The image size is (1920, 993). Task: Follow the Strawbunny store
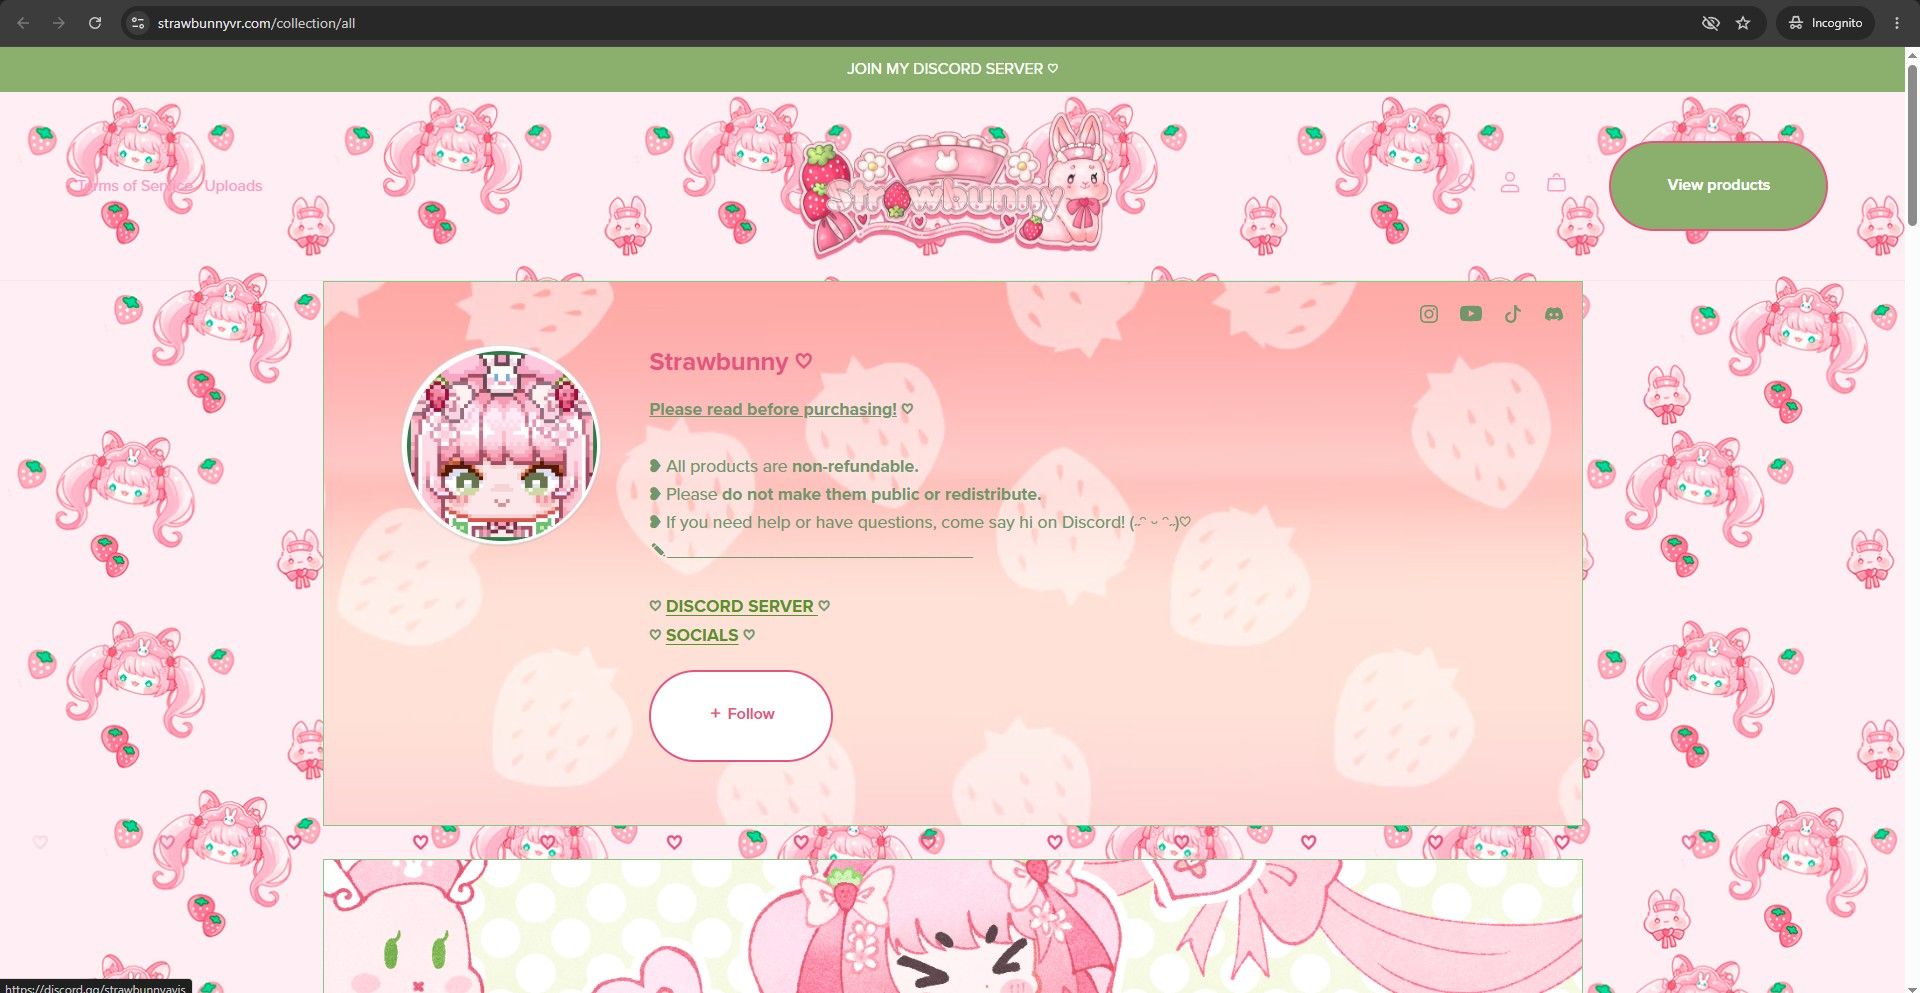click(741, 715)
